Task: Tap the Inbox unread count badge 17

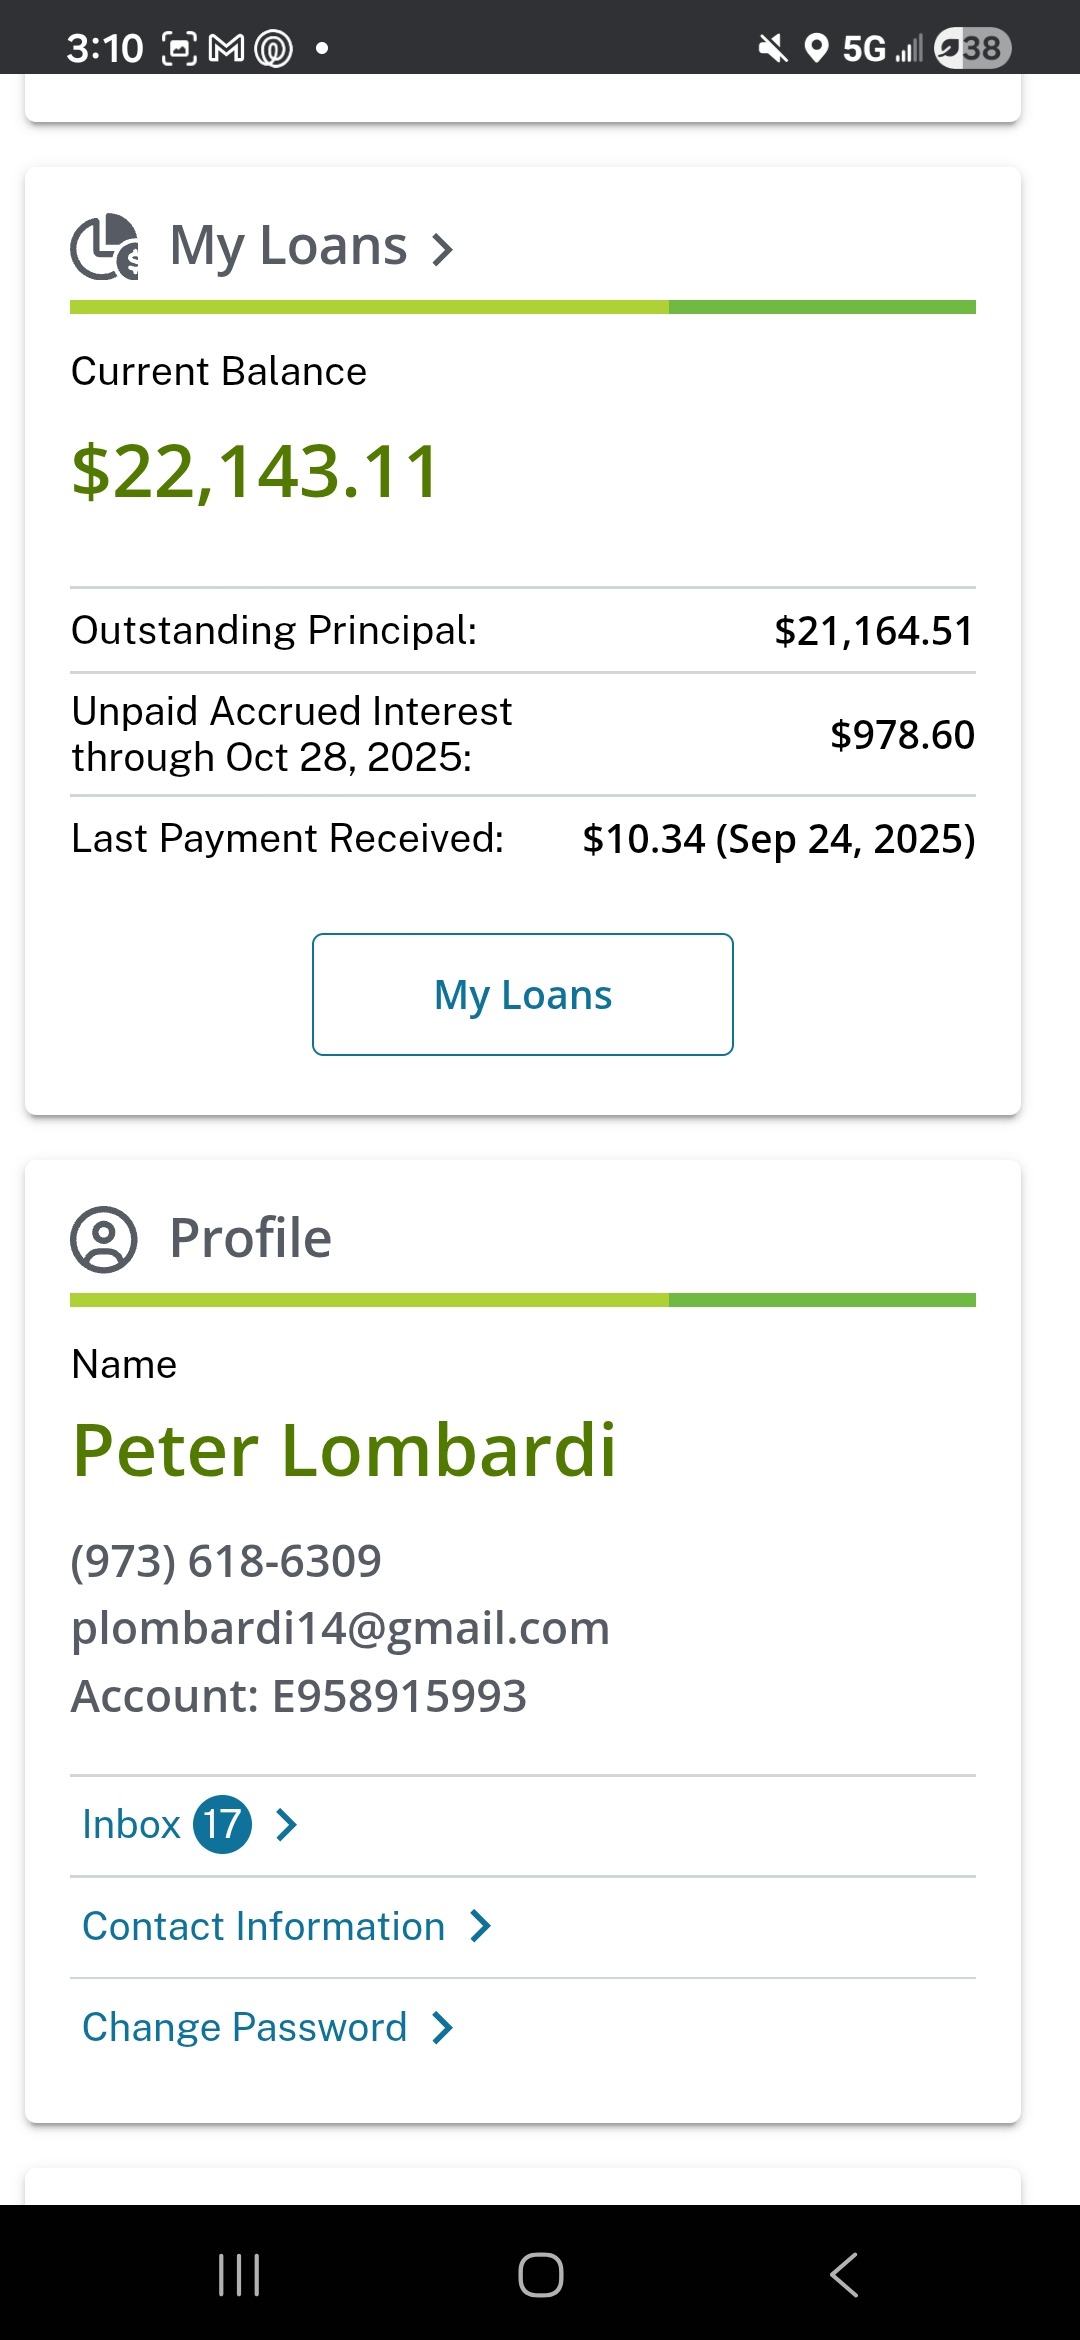Action: click(x=222, y=1825)
